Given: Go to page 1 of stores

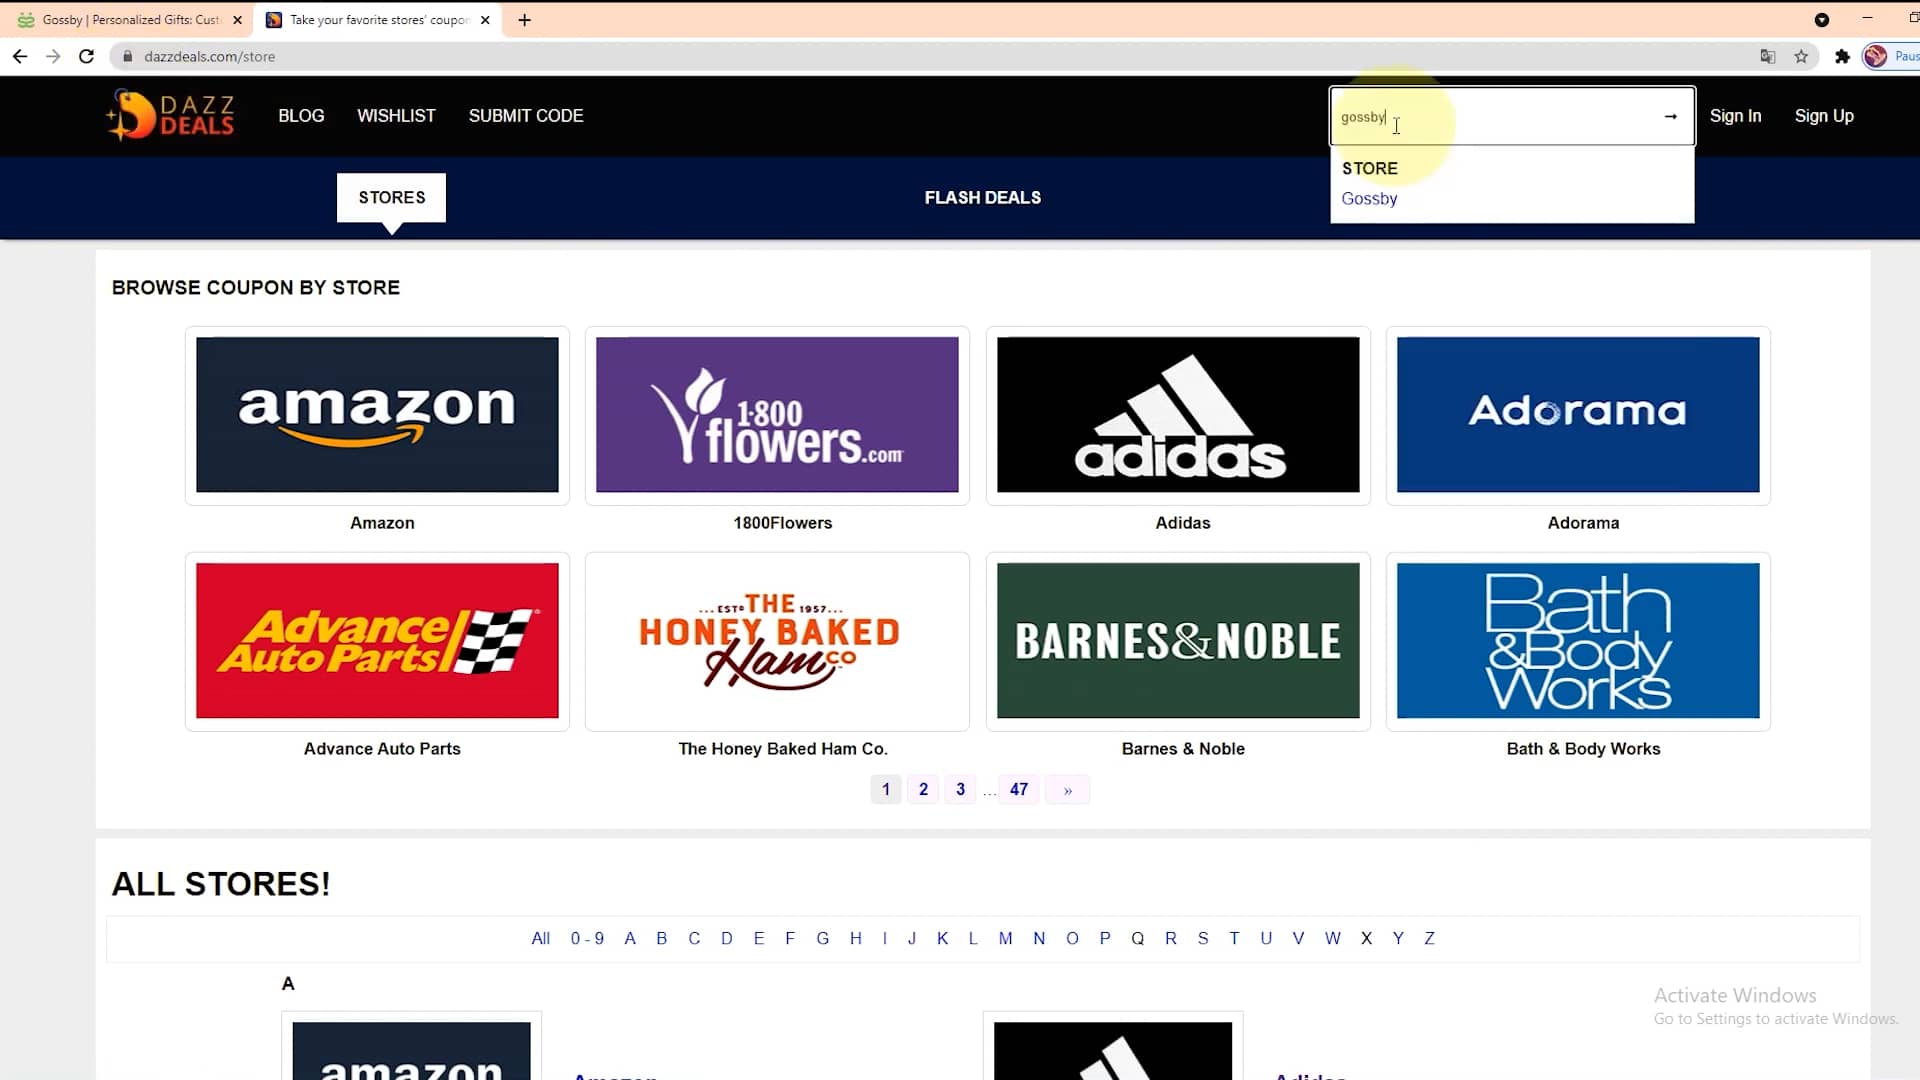Looking at the screenshot, I should pyautogui.click(x=885, y=790).
